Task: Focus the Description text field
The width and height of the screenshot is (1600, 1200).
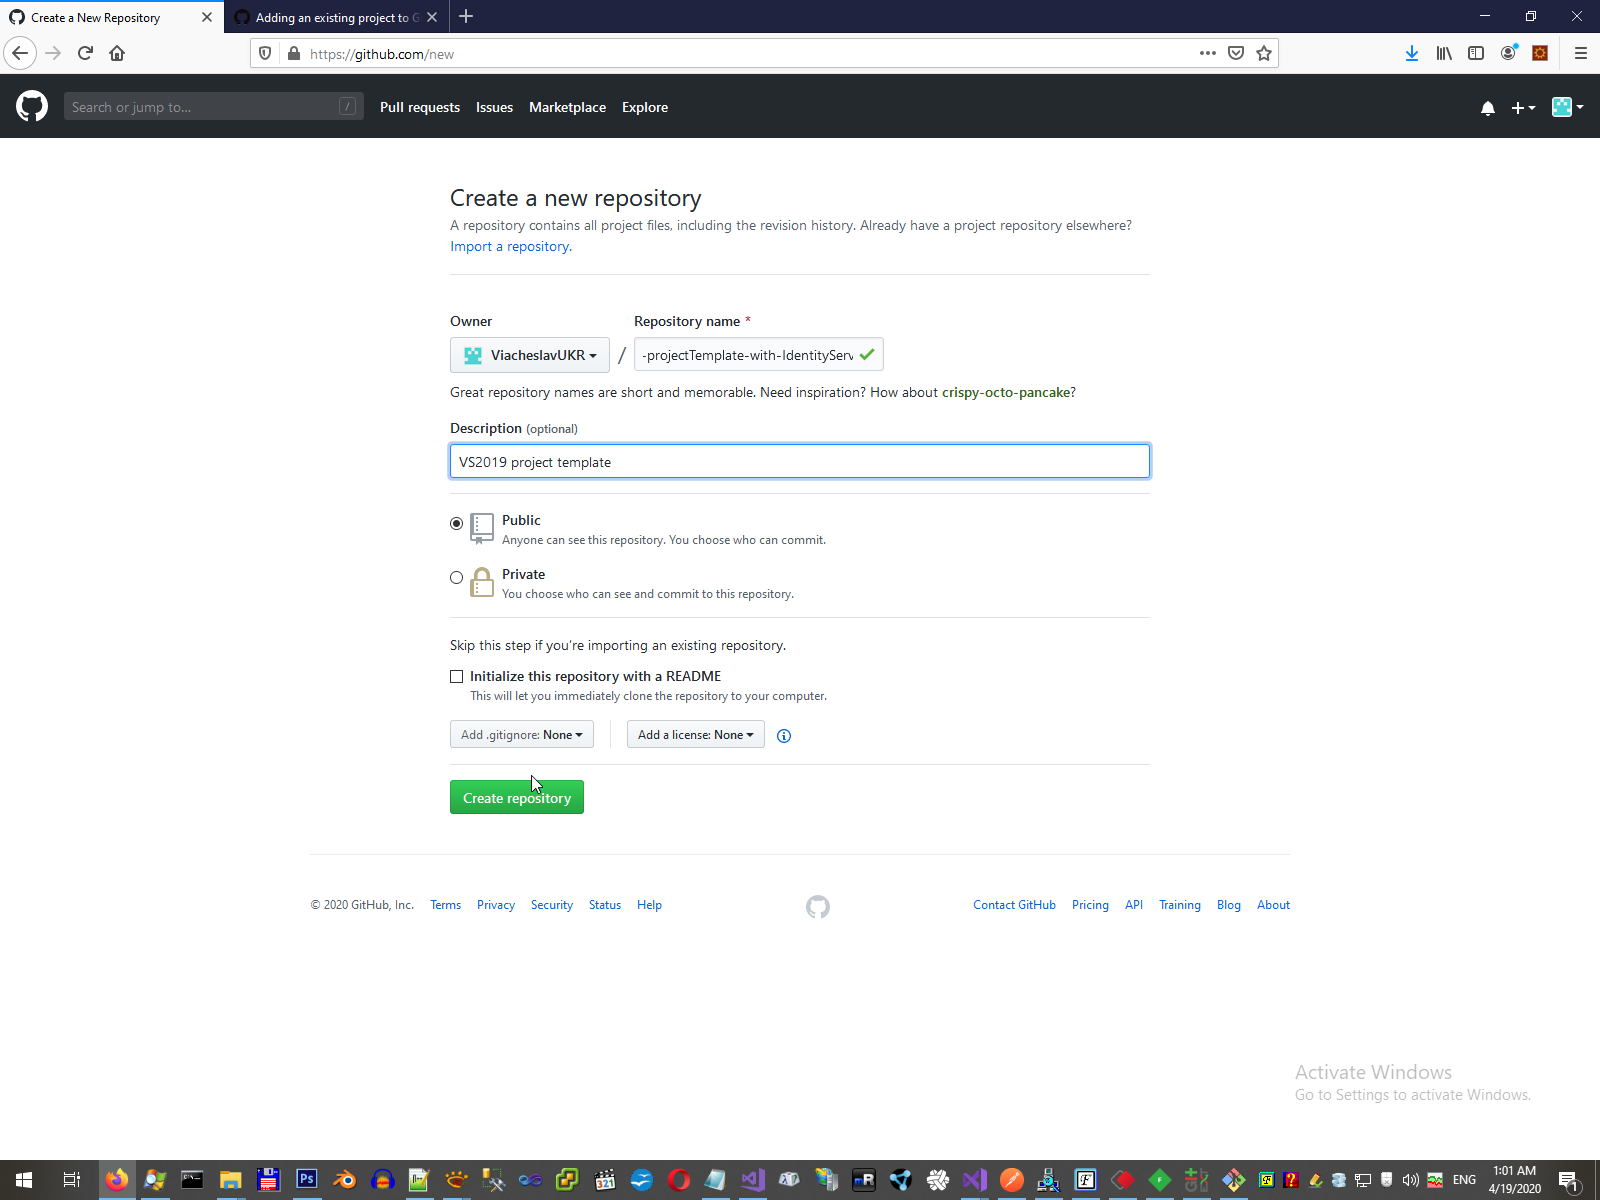Action: point(800,461)
